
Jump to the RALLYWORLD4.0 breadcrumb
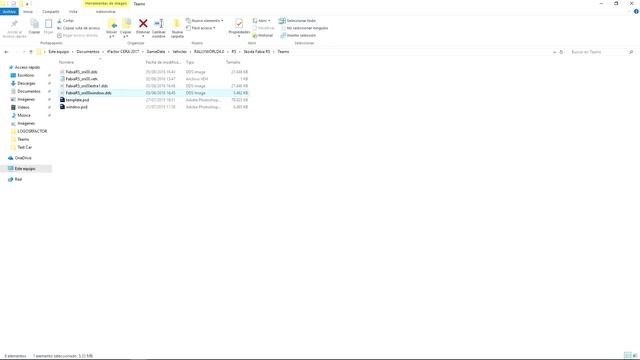click(209, 52)
